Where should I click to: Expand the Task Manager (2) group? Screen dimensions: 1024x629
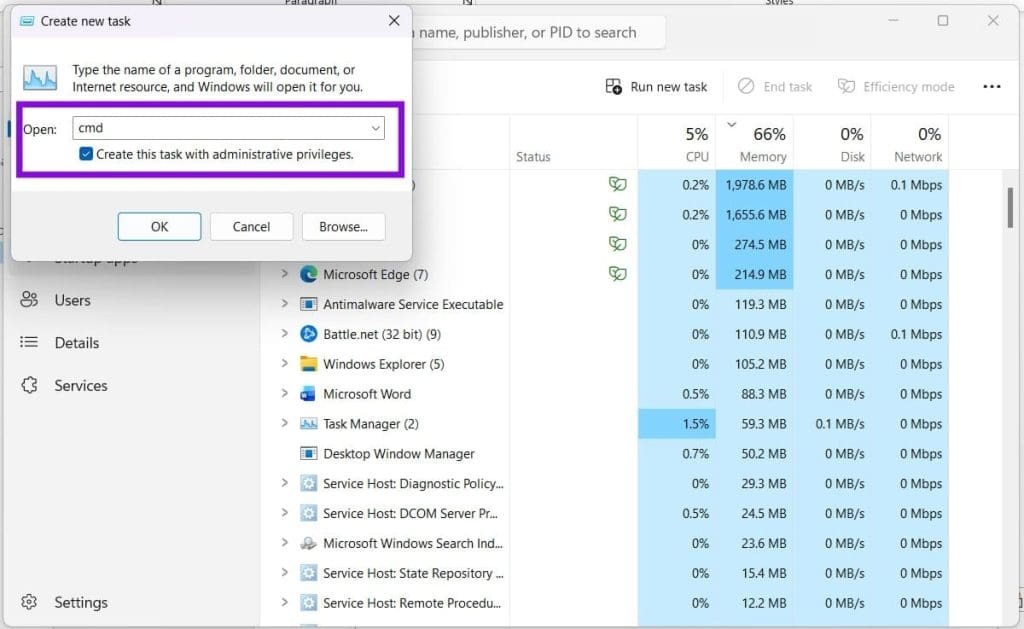pos(284,423)
